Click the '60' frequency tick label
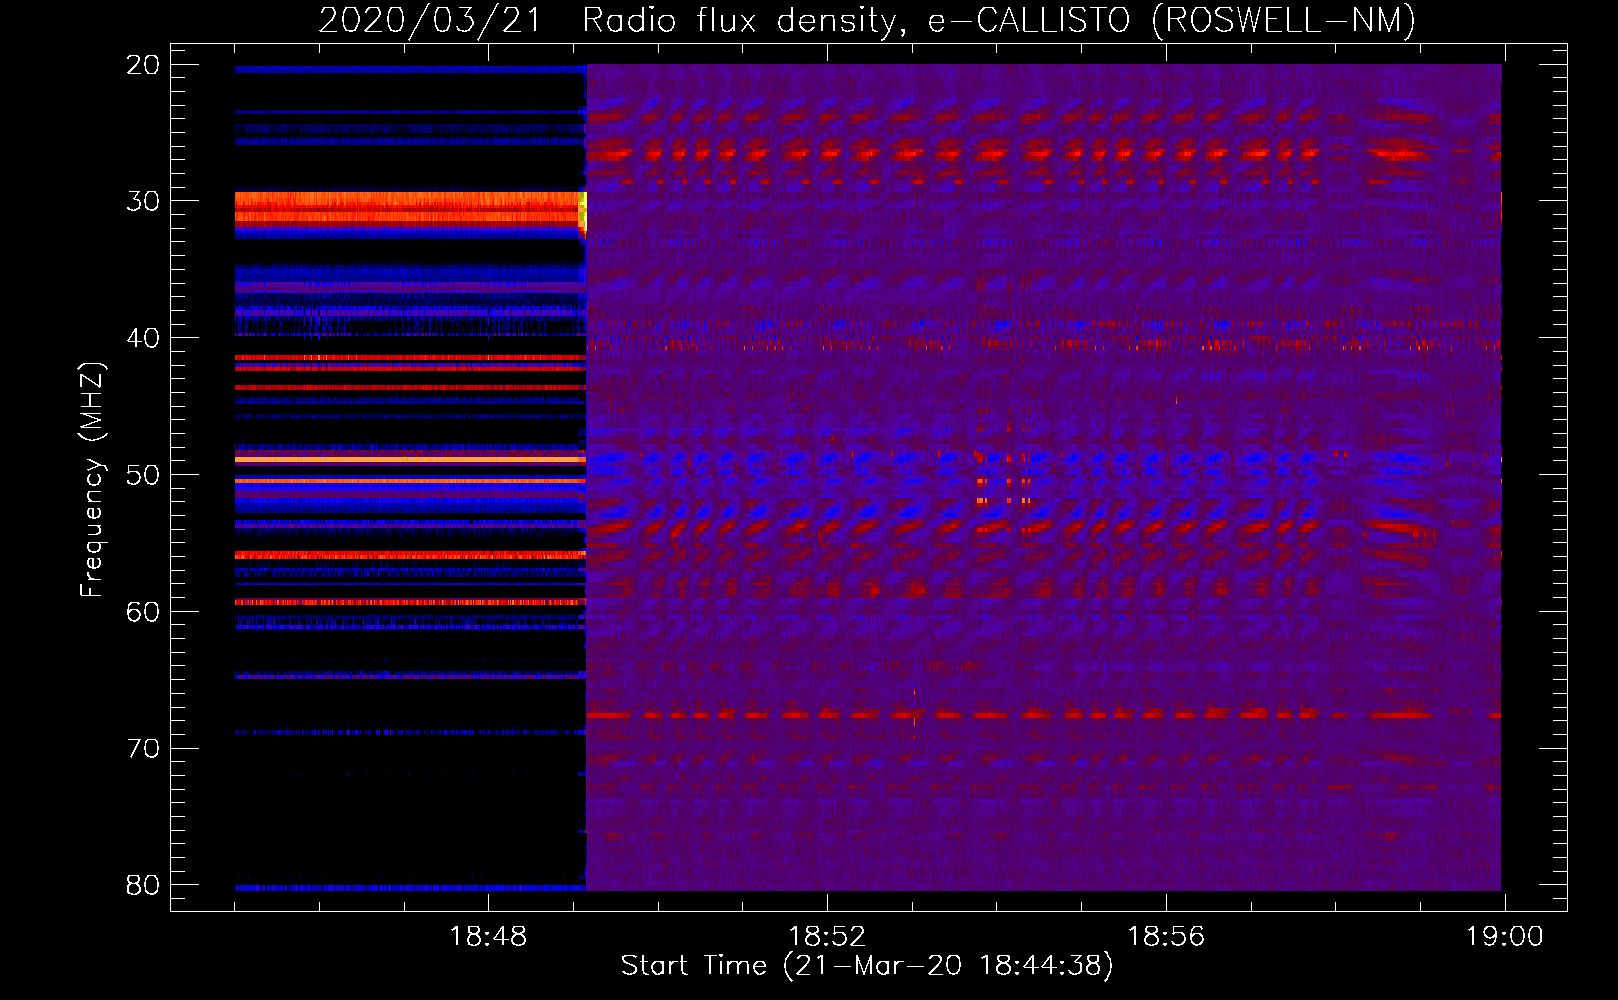Viewport: 1618px width, 1000px height. [x=143, y=612]
